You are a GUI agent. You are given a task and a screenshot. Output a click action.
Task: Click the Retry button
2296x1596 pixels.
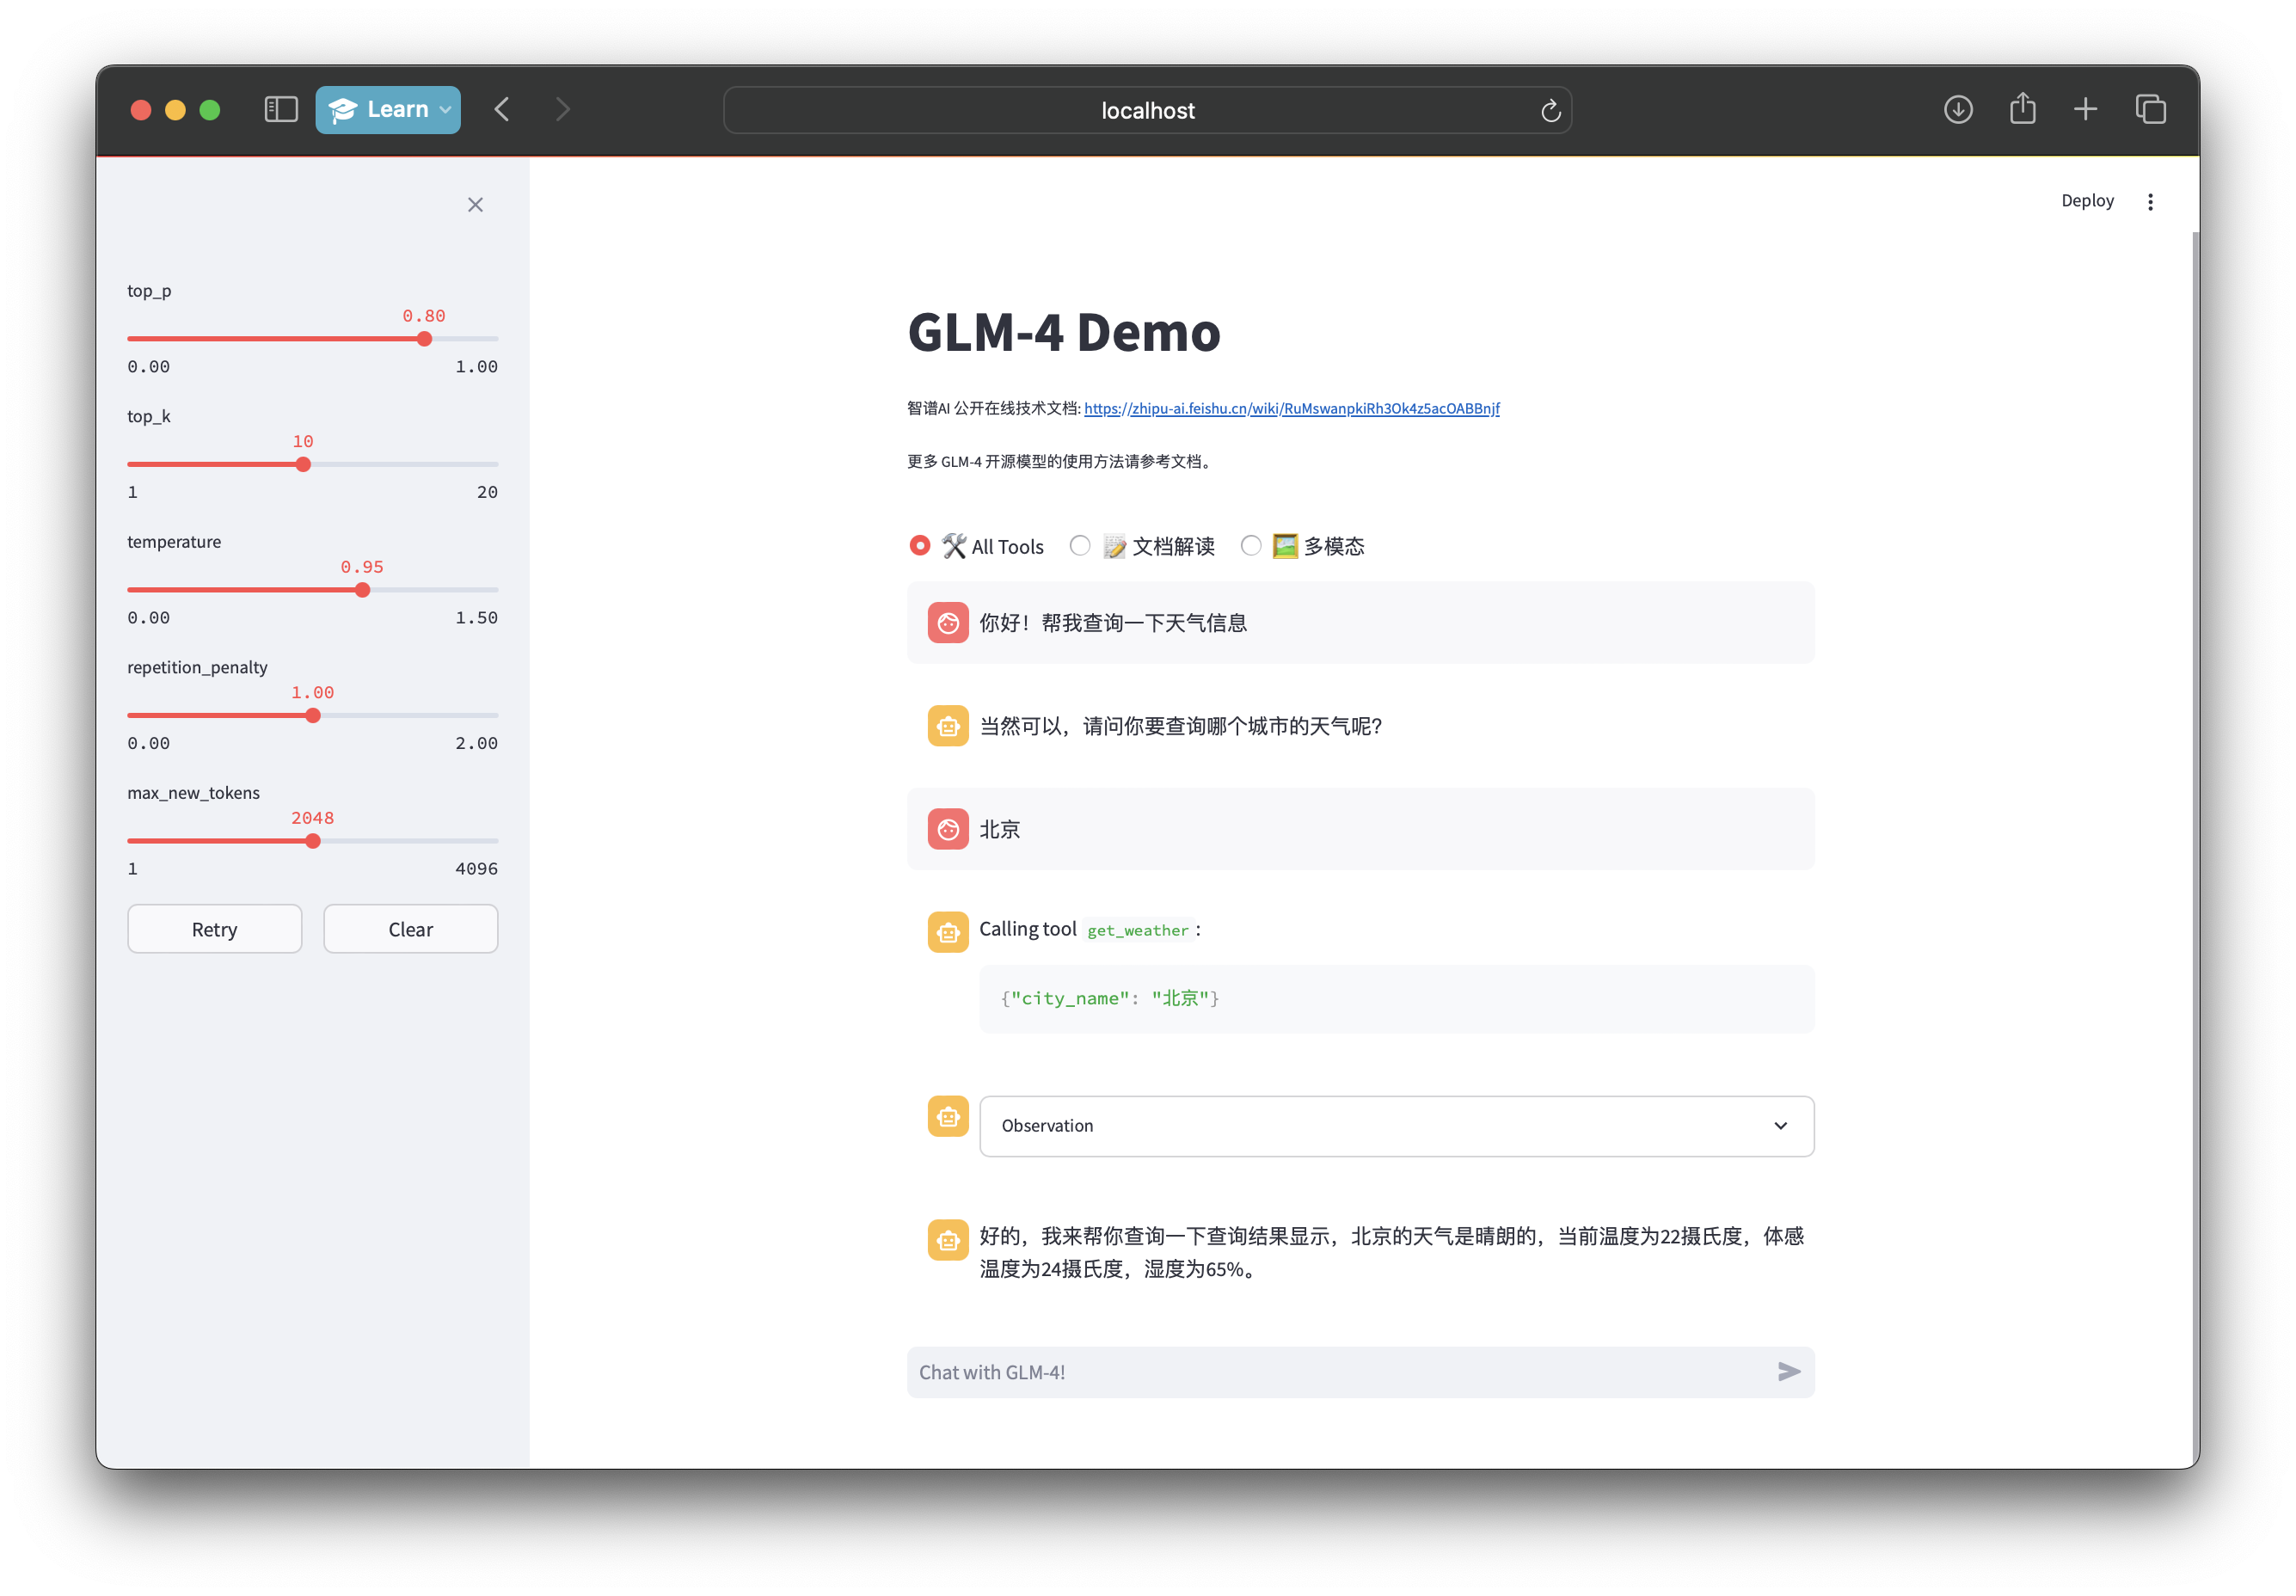(x=214, y=928)
